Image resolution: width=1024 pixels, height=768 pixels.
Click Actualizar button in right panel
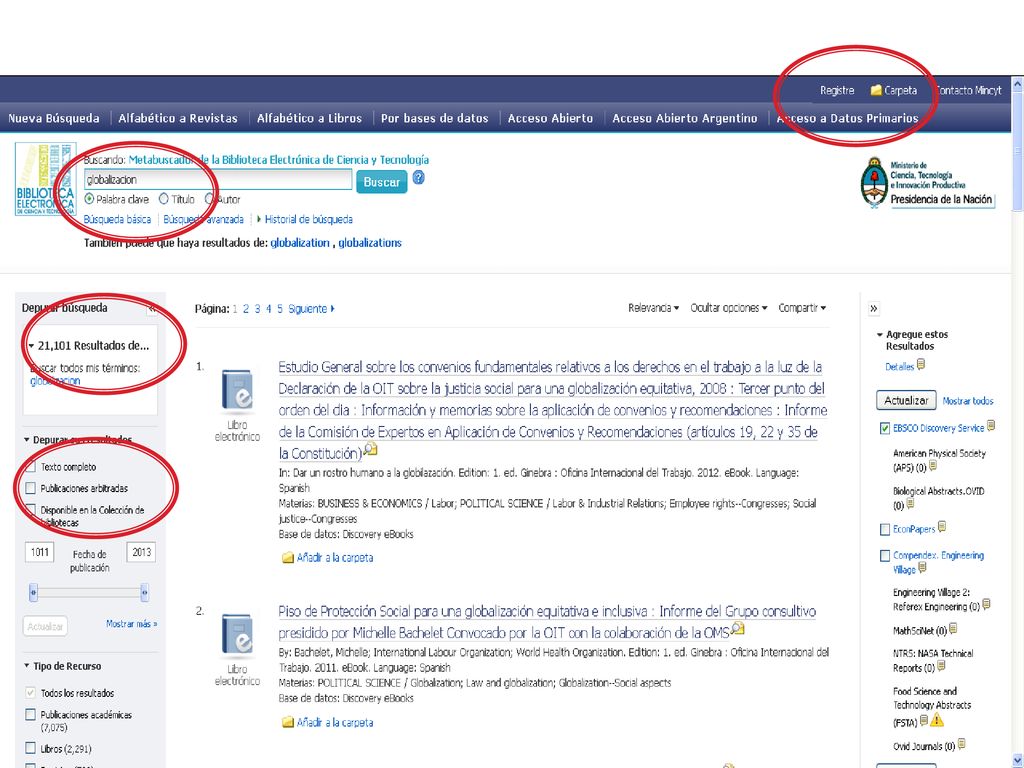coord(906,400)
